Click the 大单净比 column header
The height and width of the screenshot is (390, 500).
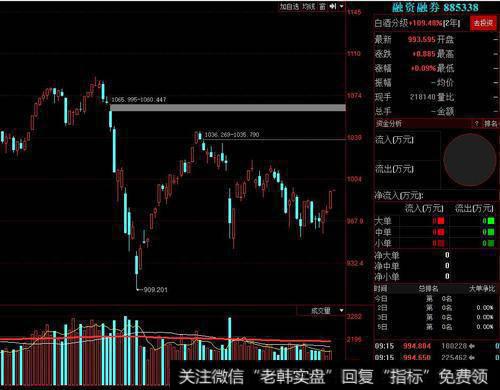[482, 289]
